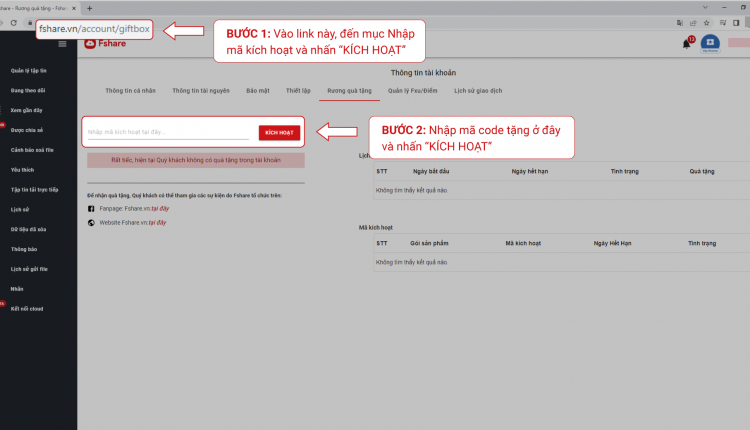
Task: Open a new browser tab
Action: point(89,8)
